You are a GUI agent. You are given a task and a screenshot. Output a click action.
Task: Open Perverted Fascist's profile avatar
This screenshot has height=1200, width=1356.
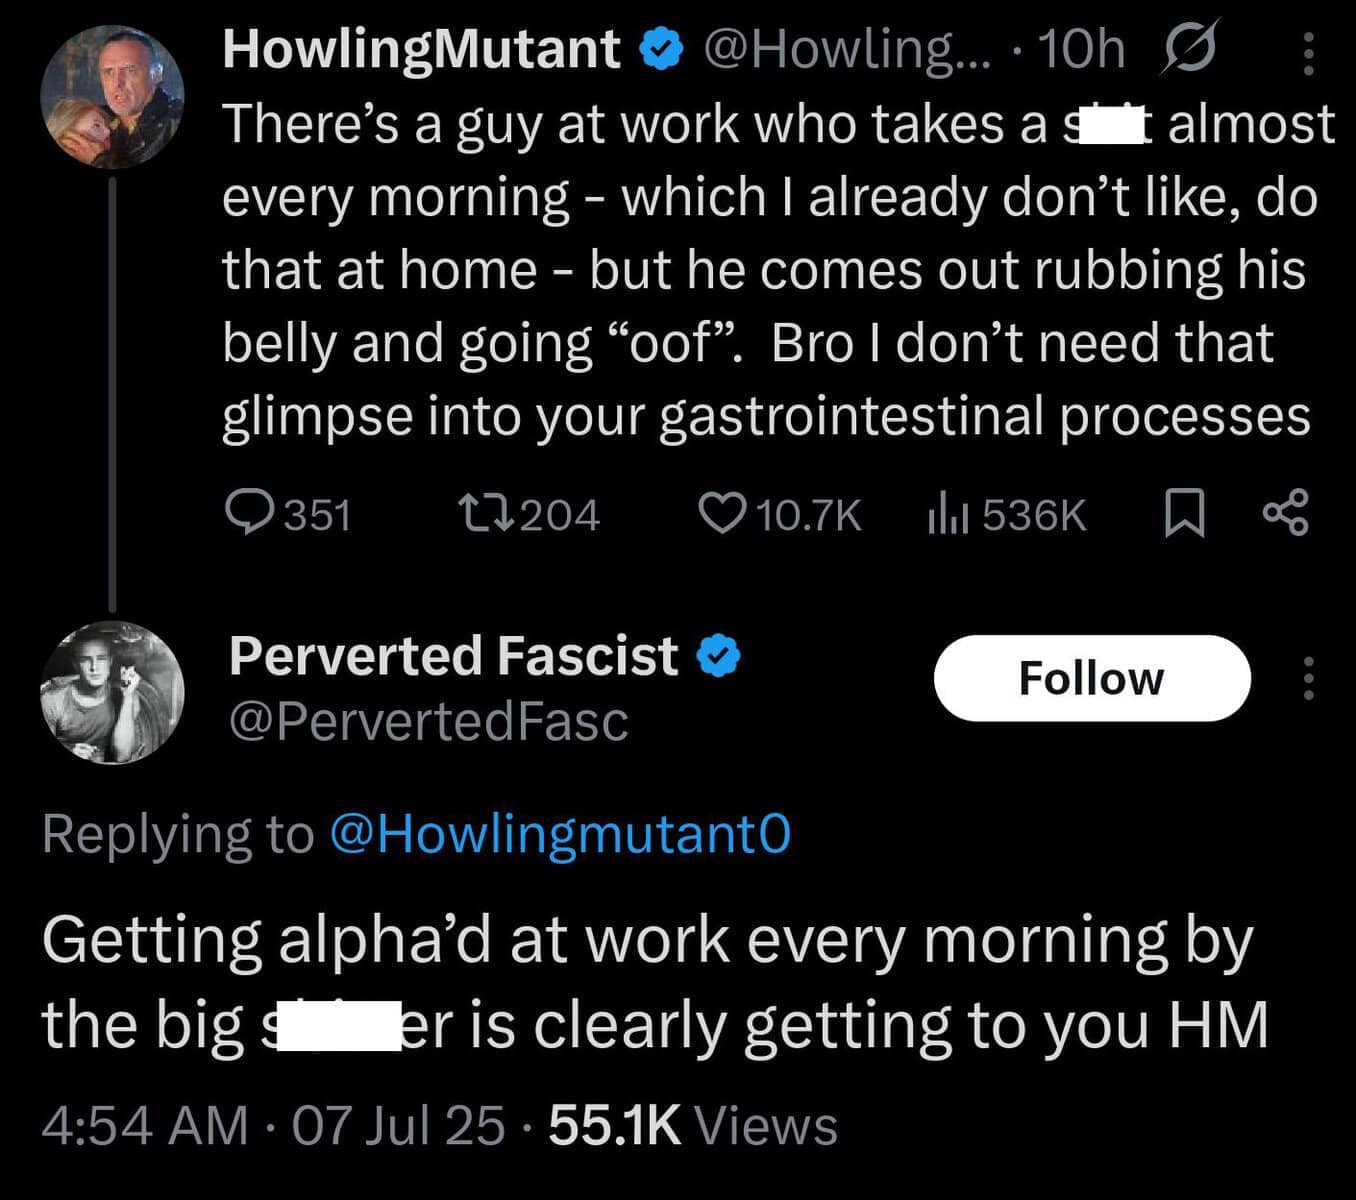[112, 691]
